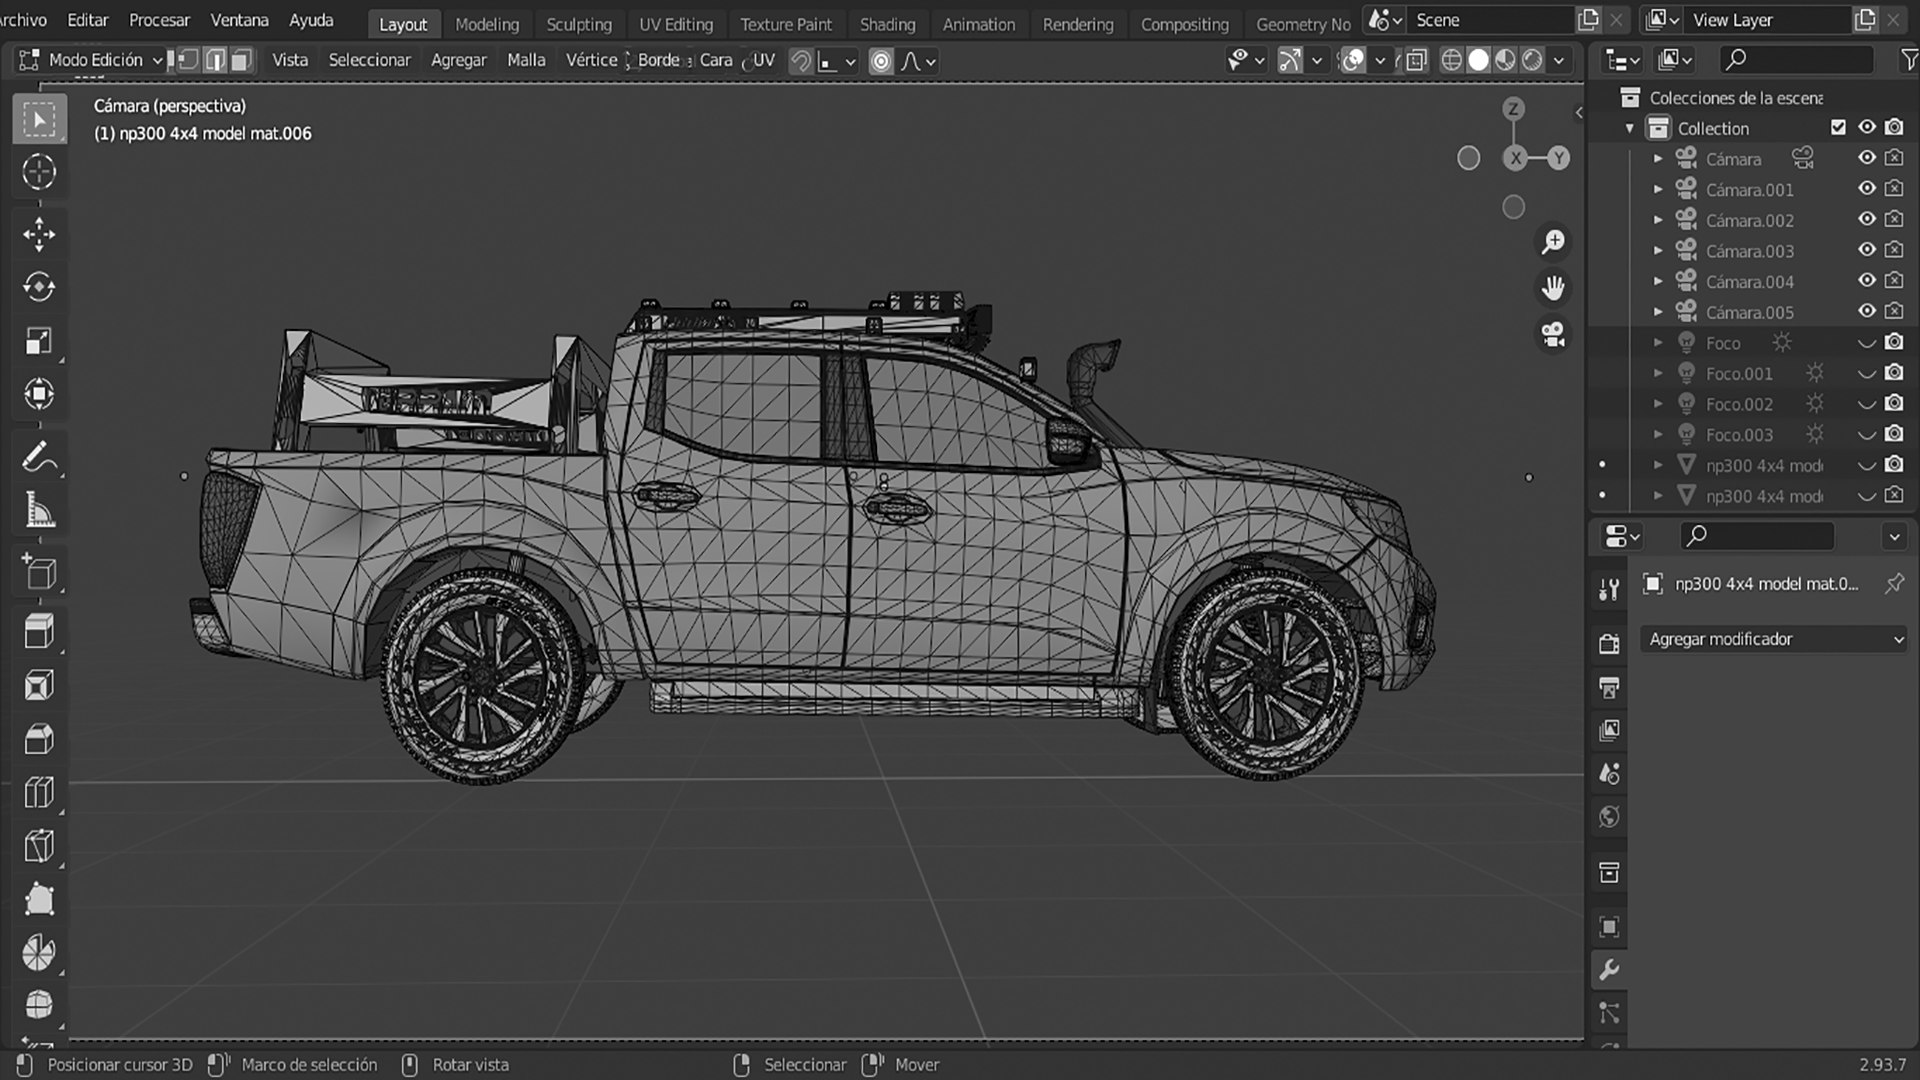Open the Seleccionar menu in header
The height and width of the screenshot is (1080, 1920).
369,60
